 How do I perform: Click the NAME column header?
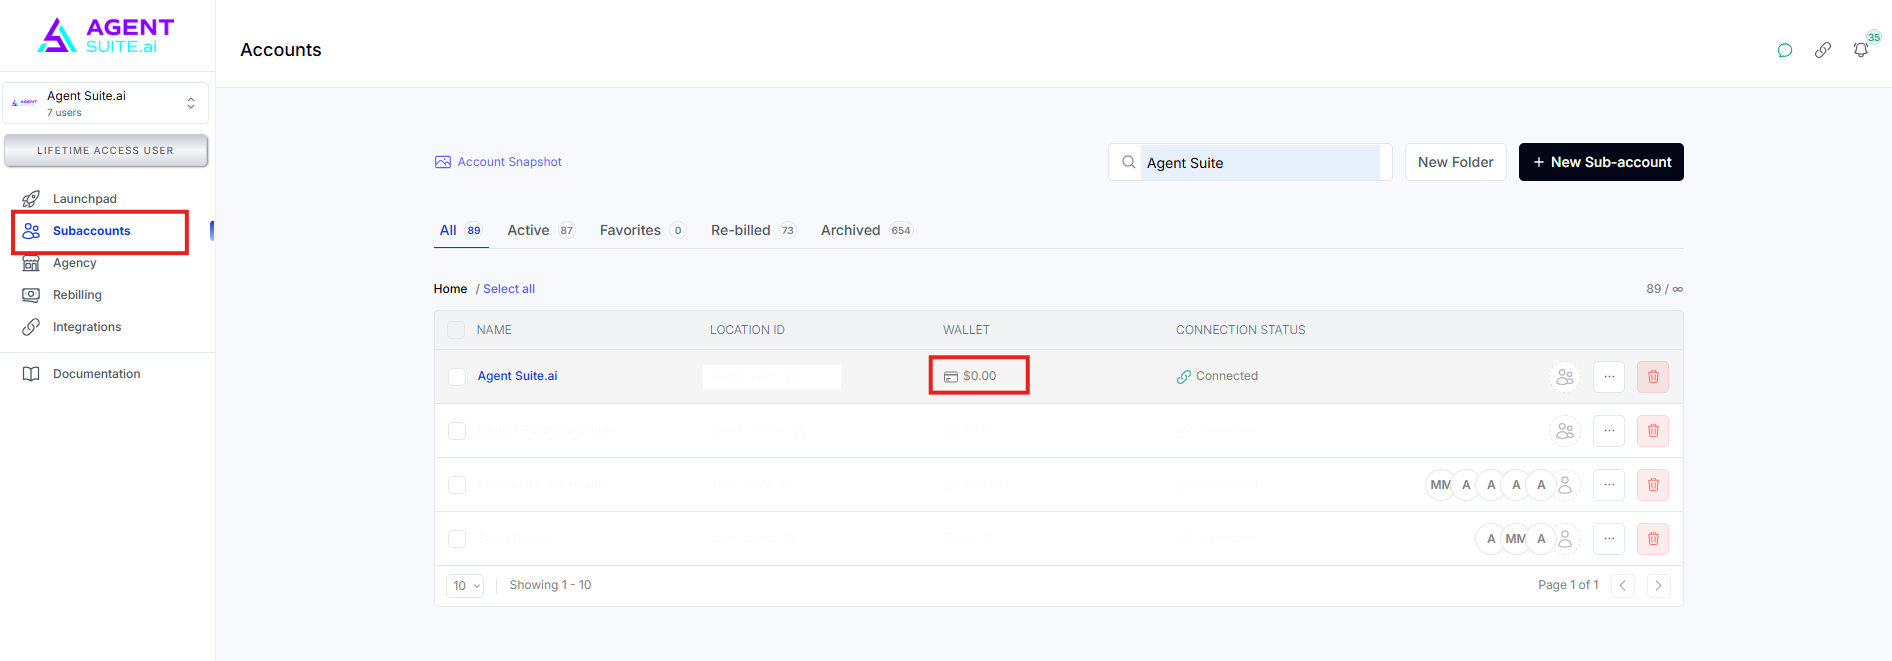pos(494,330)
